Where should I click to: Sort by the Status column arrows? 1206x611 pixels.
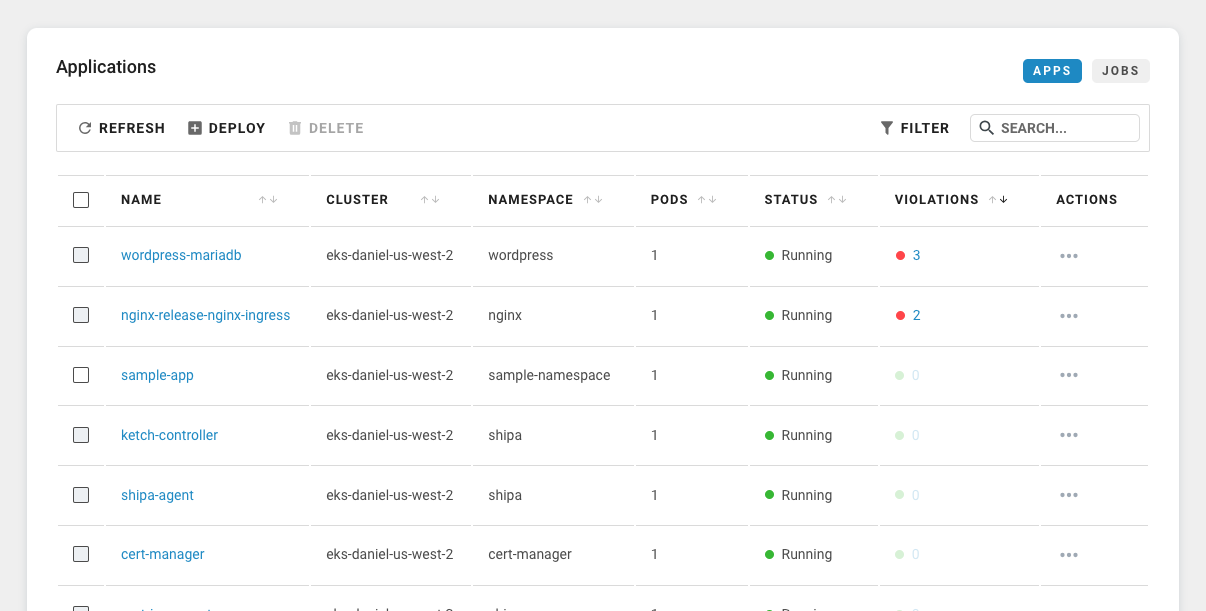837,200
